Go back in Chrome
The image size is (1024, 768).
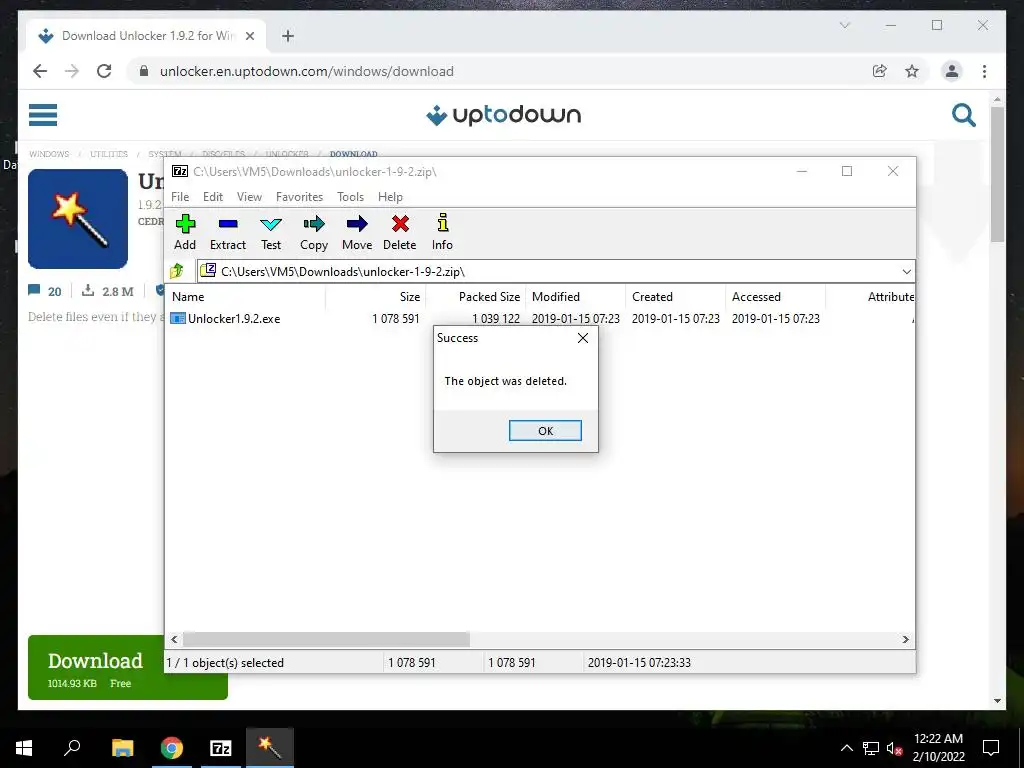coord(40,71)
